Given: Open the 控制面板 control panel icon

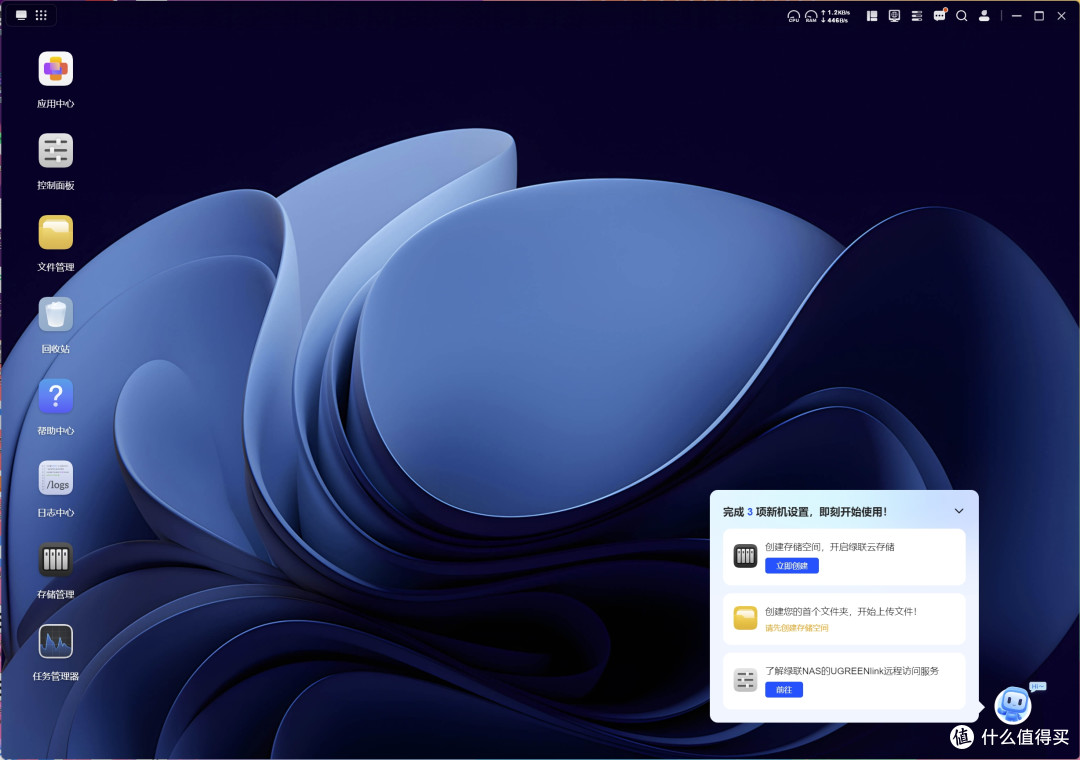Looking at the screenshot, I should click(x=56, y=150).
